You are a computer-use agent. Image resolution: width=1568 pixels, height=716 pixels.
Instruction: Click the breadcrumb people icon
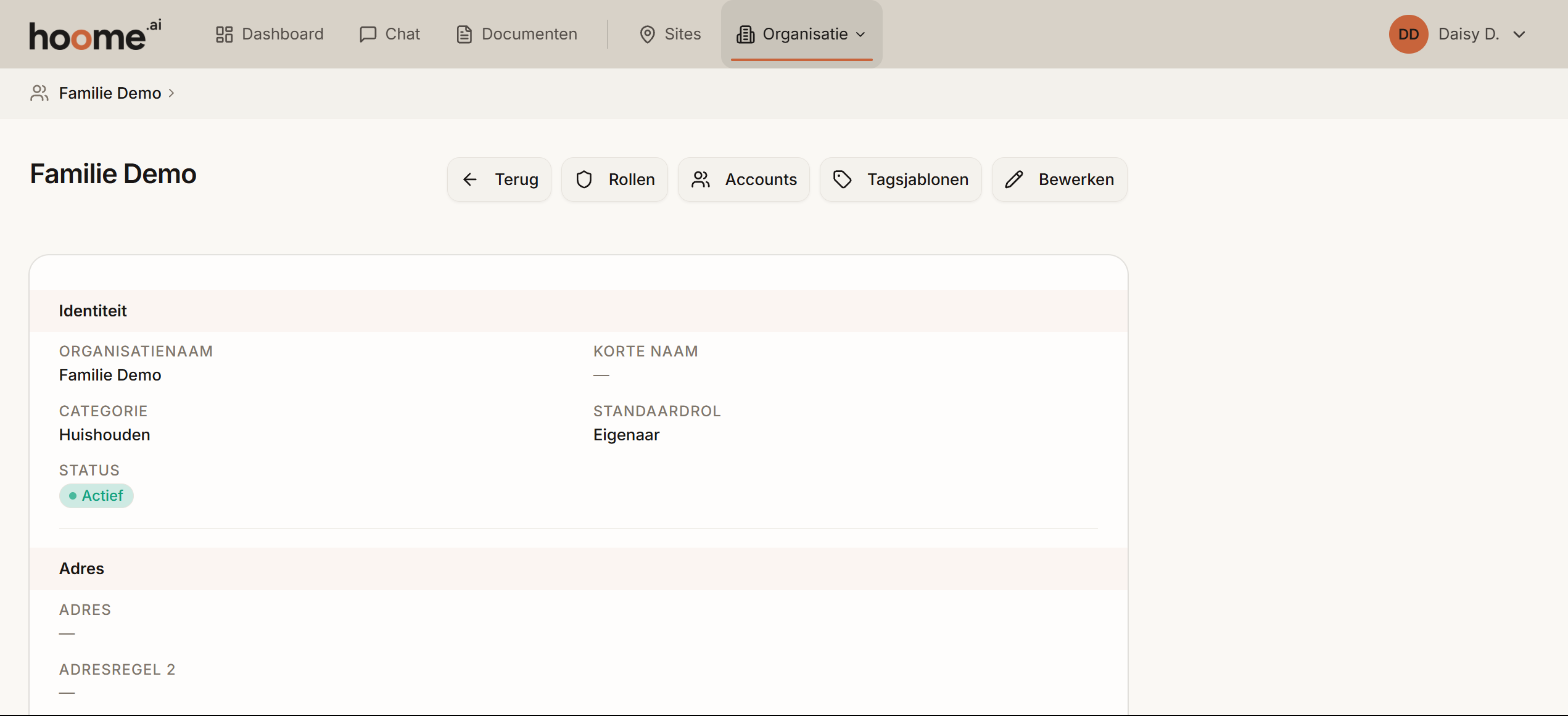pyautogui.click(x=39, y=93)
